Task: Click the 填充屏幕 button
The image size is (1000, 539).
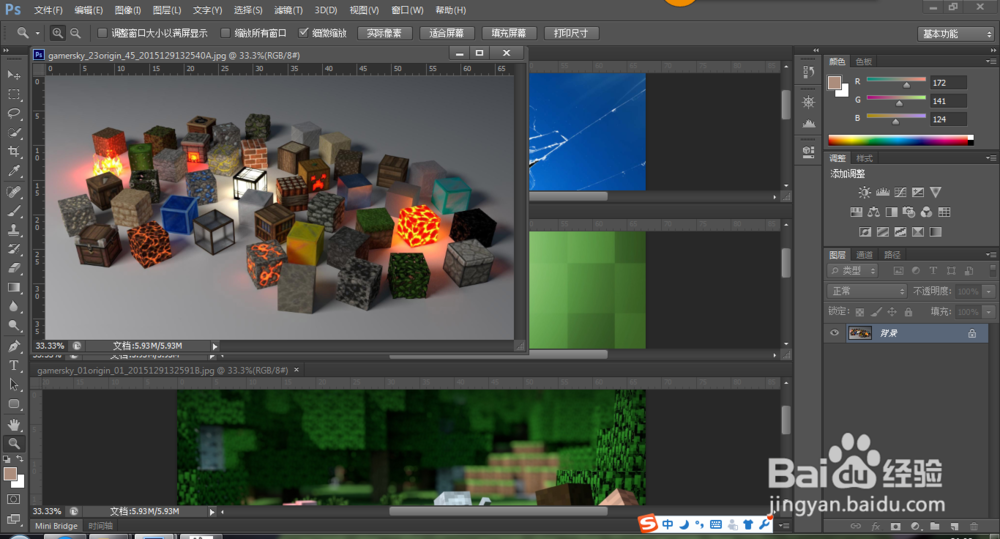Action: (x=508, y=33)
